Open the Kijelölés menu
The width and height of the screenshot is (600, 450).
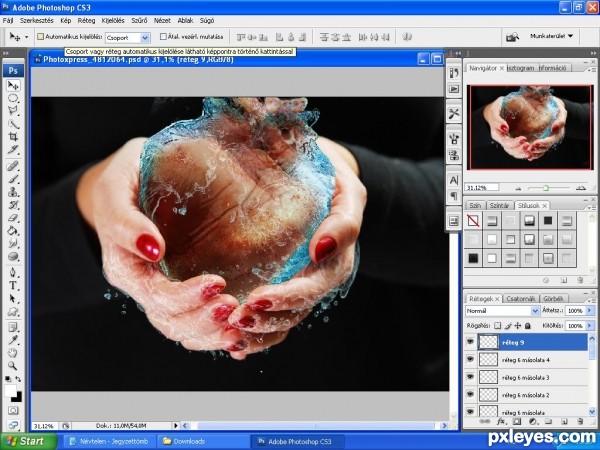click(113, 21)
